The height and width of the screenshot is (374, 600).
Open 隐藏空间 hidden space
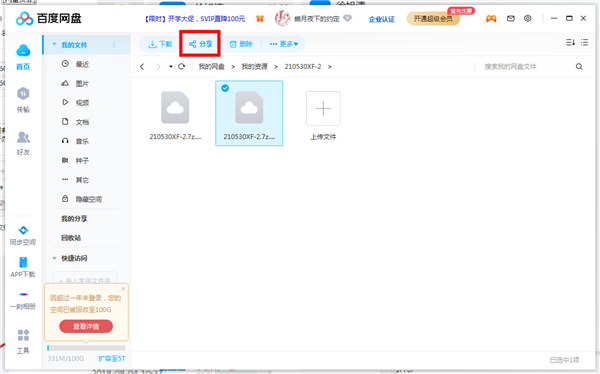(82, 199)
